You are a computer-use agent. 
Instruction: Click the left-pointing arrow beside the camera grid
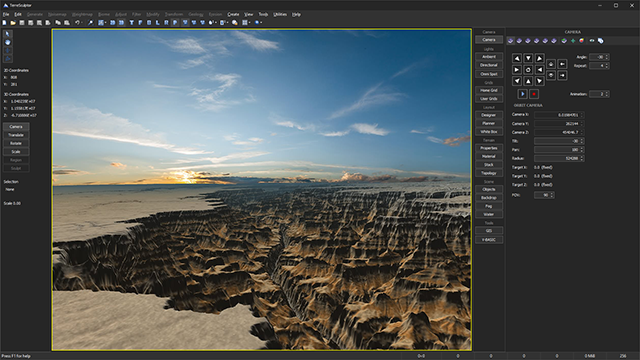click(x=562, y=64)
